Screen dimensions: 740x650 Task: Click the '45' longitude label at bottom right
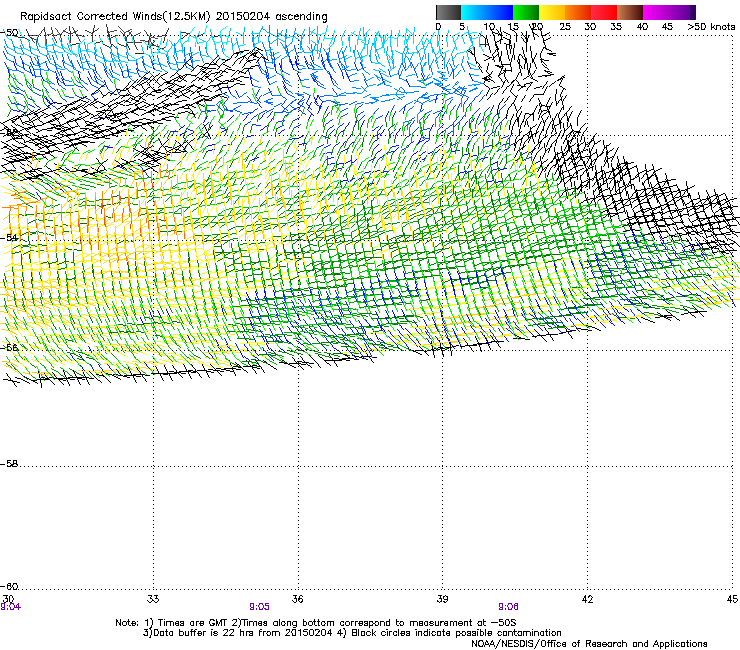point(732,599)
